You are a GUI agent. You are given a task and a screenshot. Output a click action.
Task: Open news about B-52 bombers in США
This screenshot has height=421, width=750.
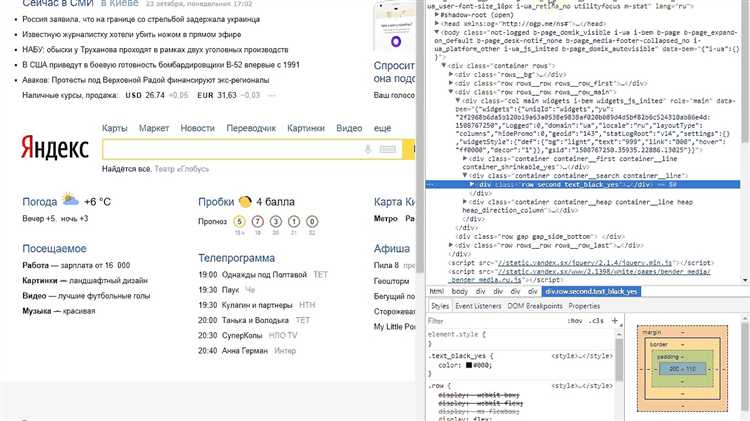pos(161,65)
